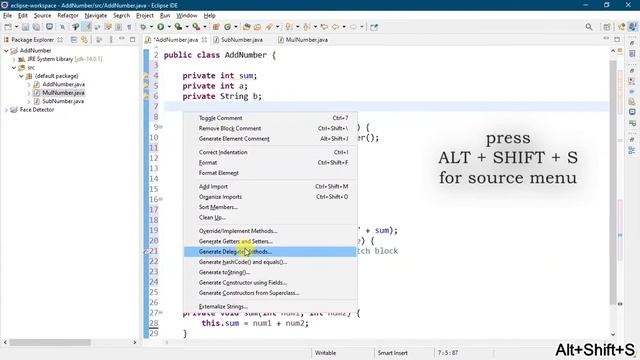Viewport: 640px width, 360px height.
Task: Close the AddNumber.java editor tab
Action: [204, 40]
